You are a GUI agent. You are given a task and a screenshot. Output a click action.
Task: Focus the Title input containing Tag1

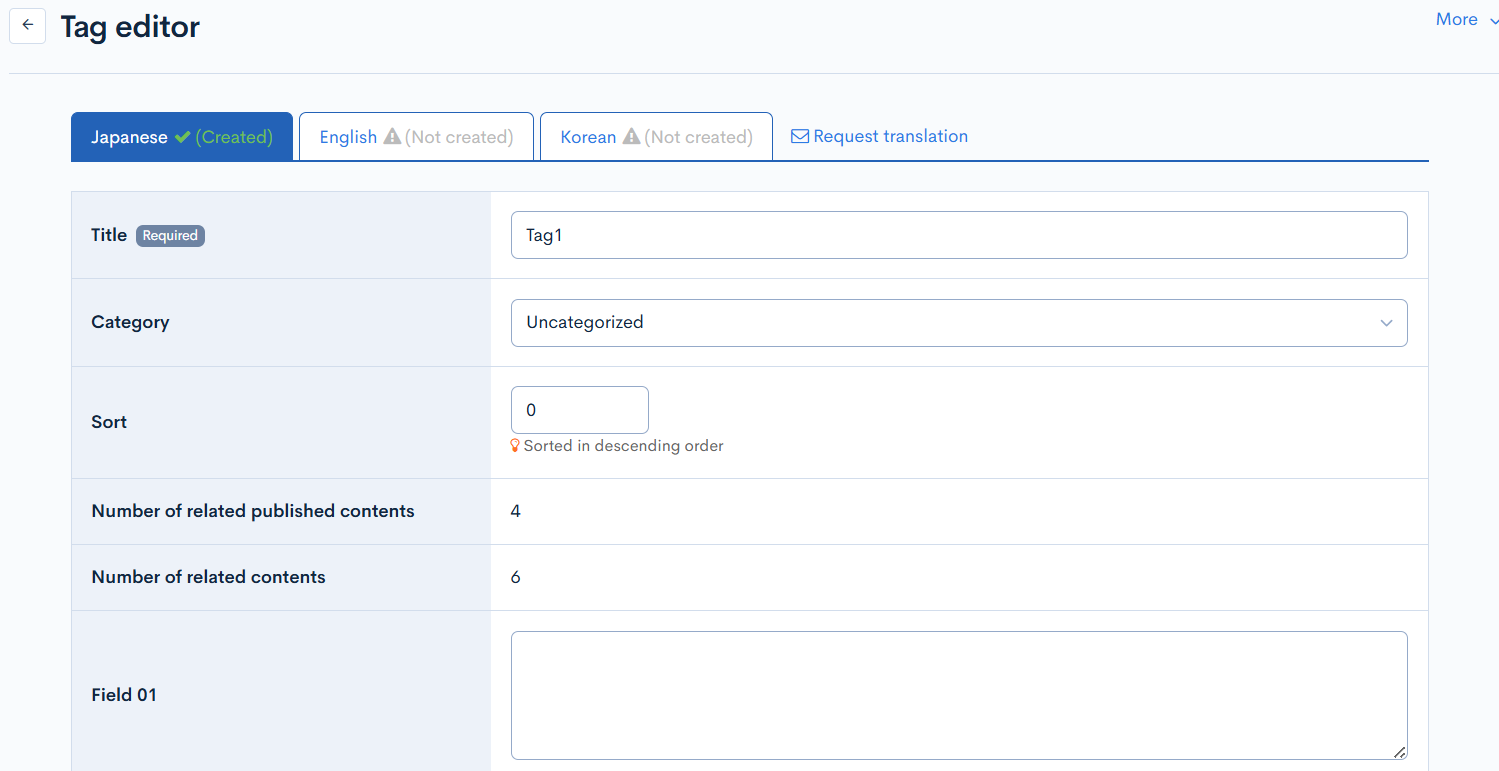coord(958,235)
